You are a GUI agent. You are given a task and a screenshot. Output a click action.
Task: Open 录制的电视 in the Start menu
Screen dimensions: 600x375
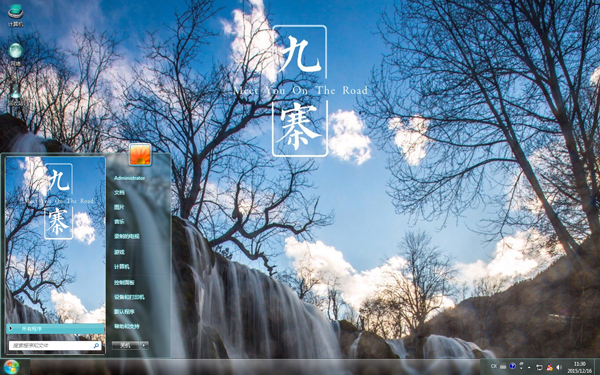click(x=126, y=236)
